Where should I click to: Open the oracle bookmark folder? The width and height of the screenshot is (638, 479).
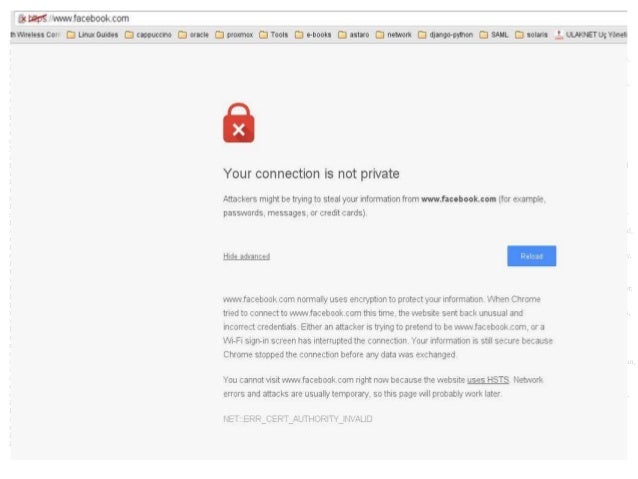click(x=193, y=35)
